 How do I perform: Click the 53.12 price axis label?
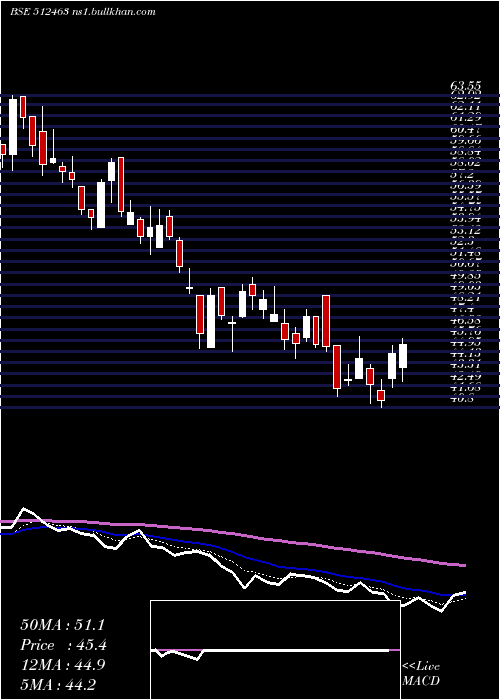coord(465,231)
